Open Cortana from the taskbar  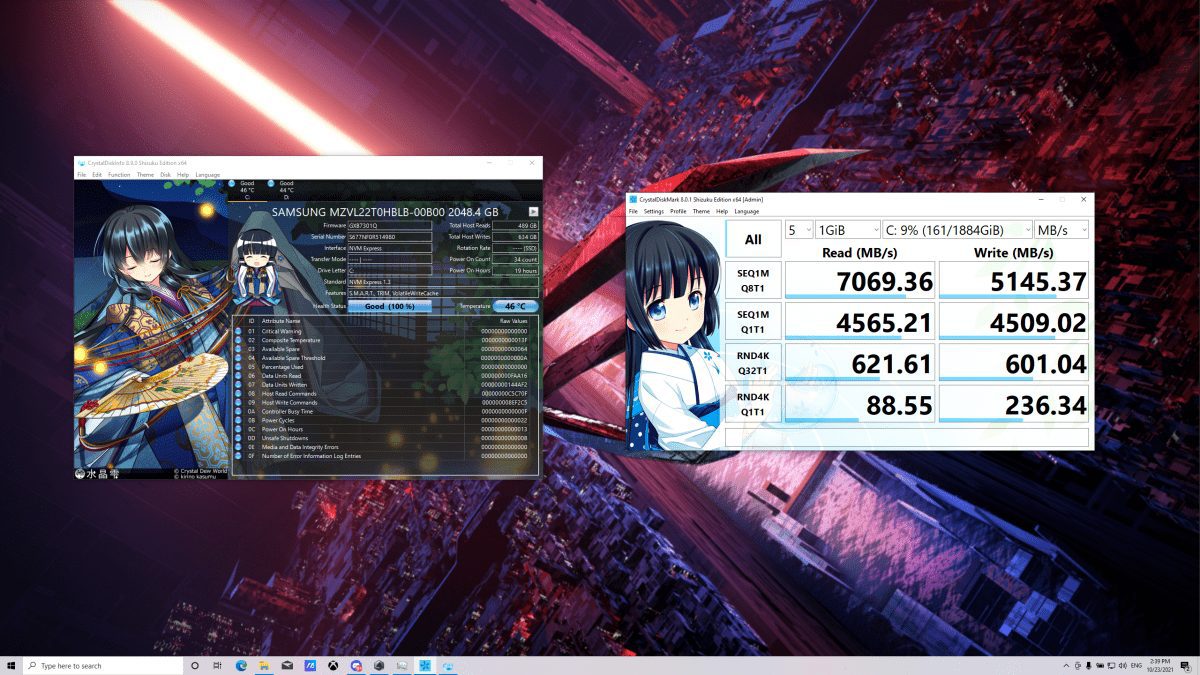coord(194,665)
